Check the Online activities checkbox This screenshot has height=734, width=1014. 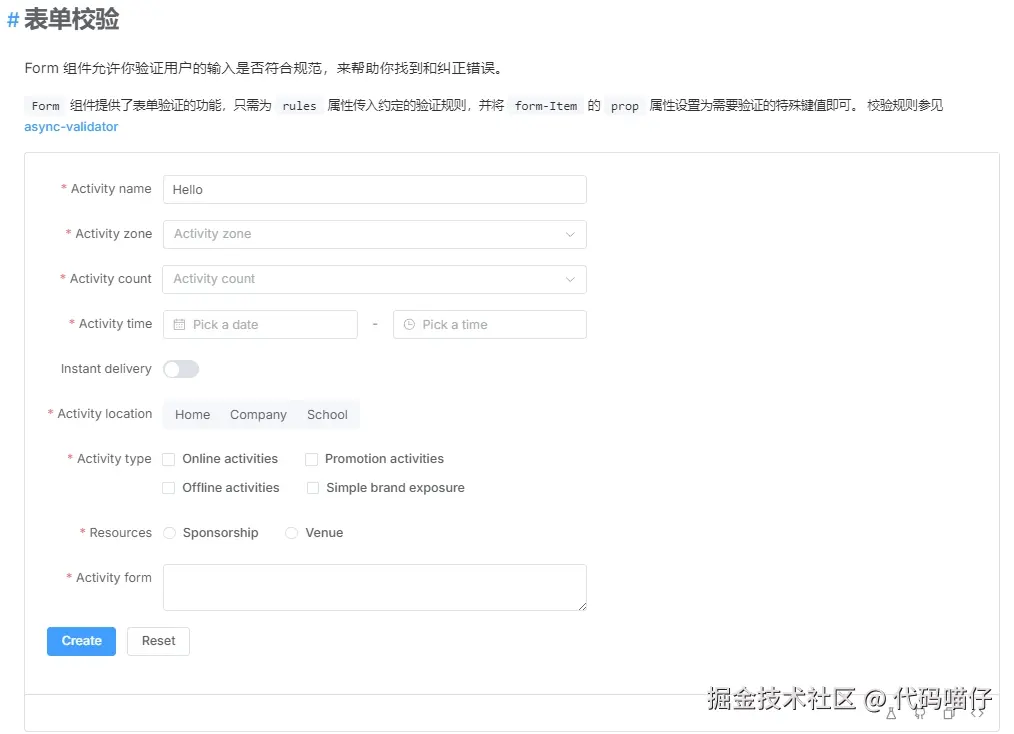[169, 459]
